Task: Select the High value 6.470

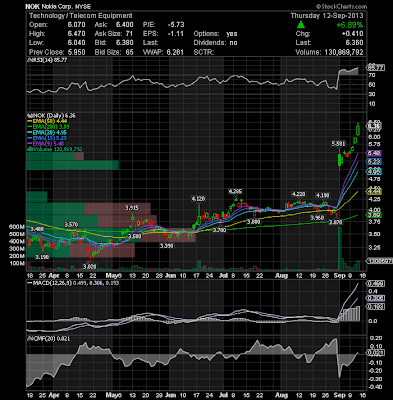Action: (x=76, y=34)
